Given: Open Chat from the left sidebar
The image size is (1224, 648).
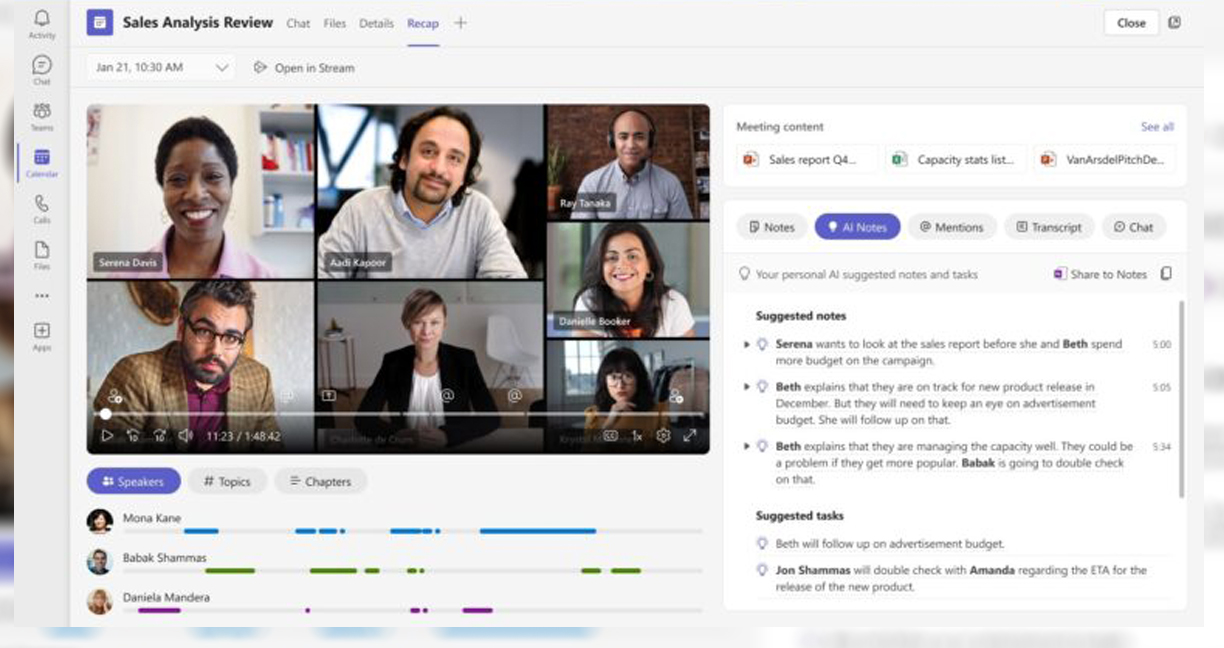Looking at the screenshot, I should (41, 70).
